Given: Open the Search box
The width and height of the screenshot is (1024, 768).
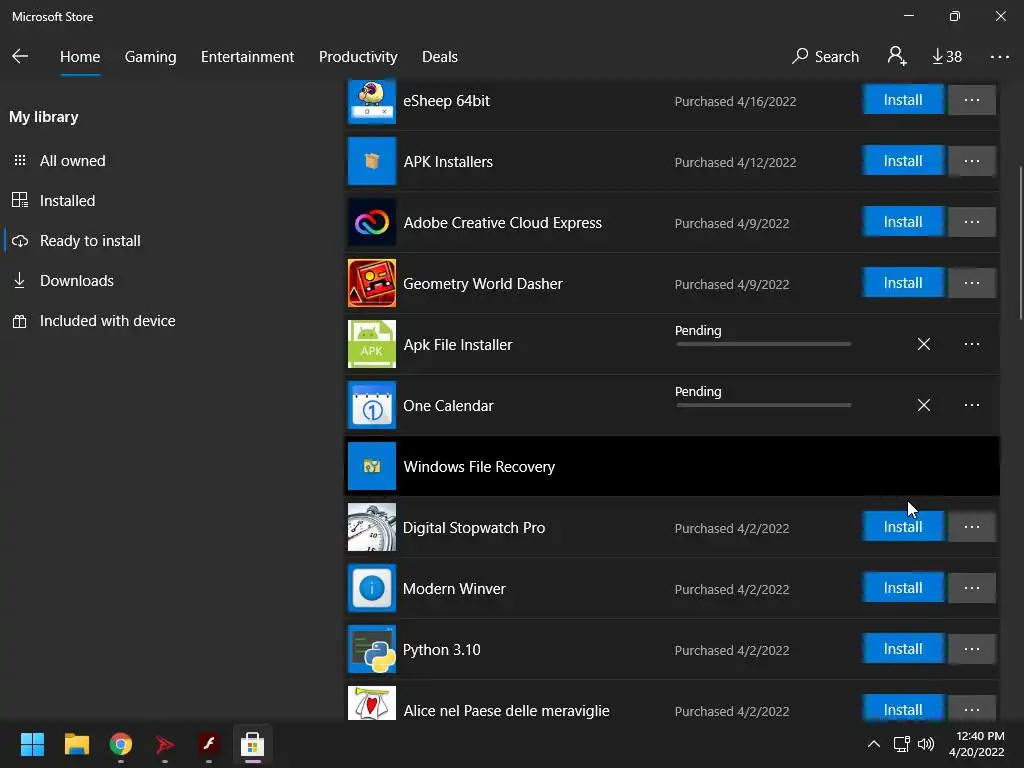Looking at the screenshot, I should tap(825, 57).
